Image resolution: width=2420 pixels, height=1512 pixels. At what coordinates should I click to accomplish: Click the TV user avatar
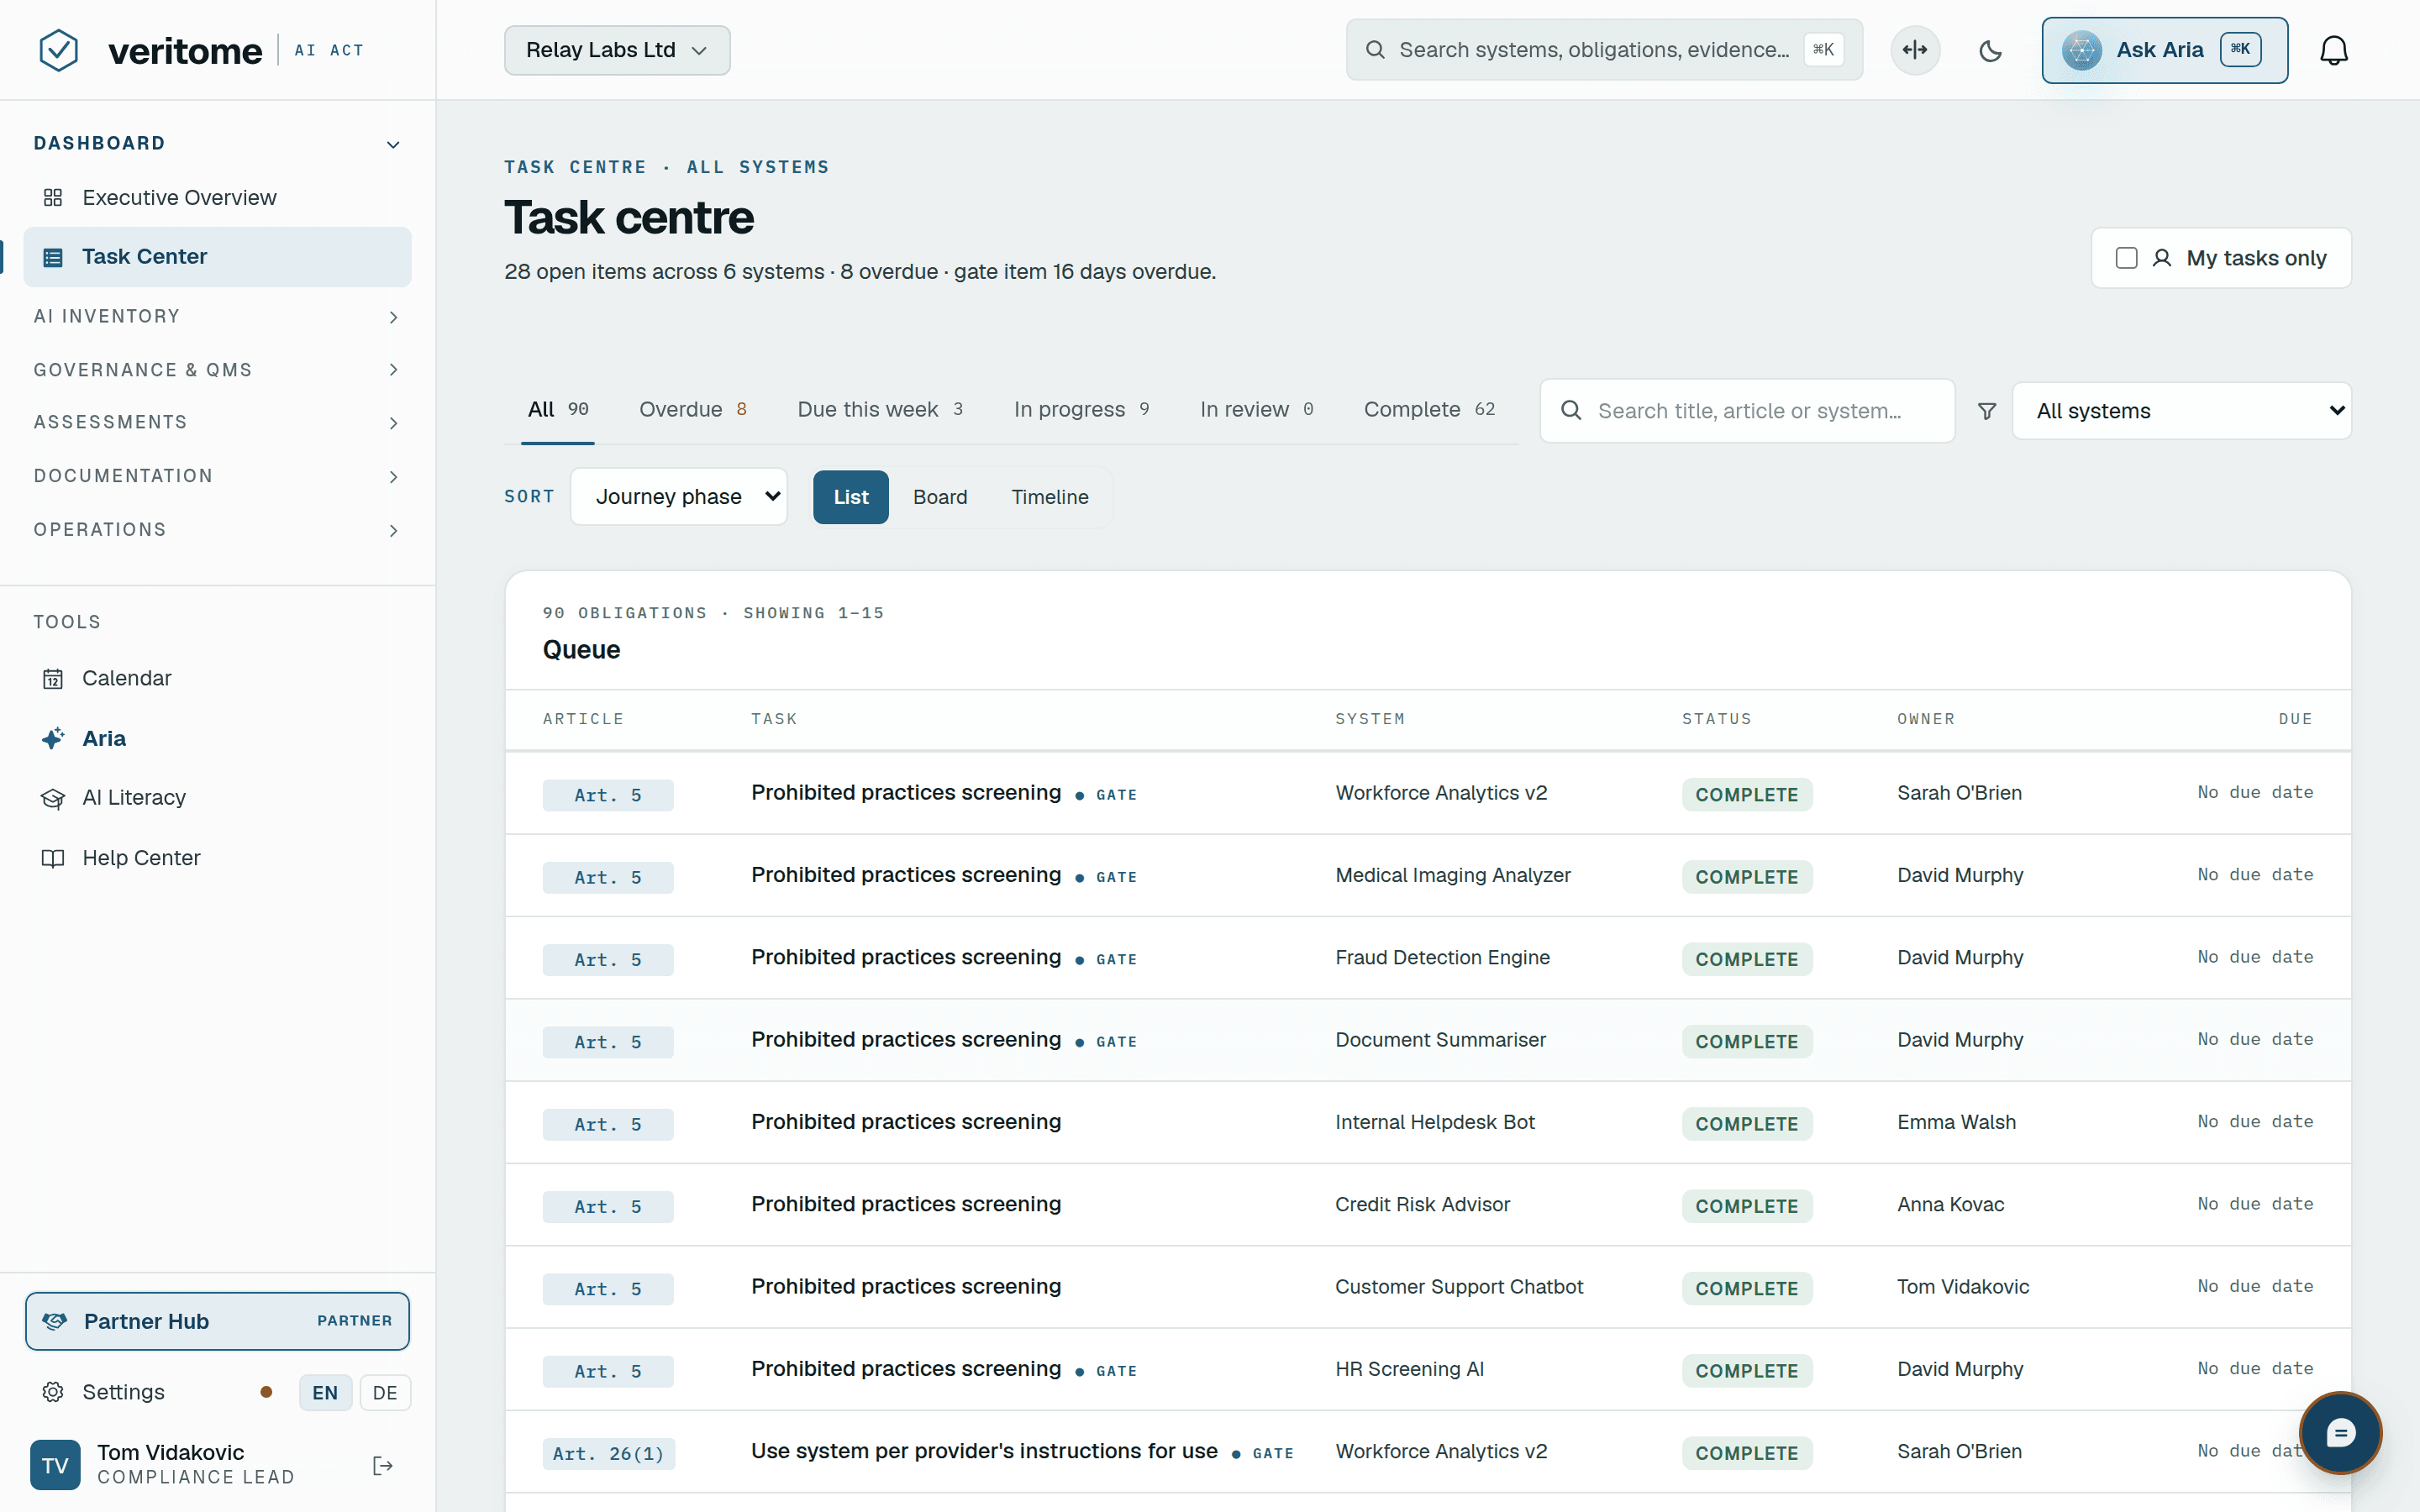tap(55, 1465)
